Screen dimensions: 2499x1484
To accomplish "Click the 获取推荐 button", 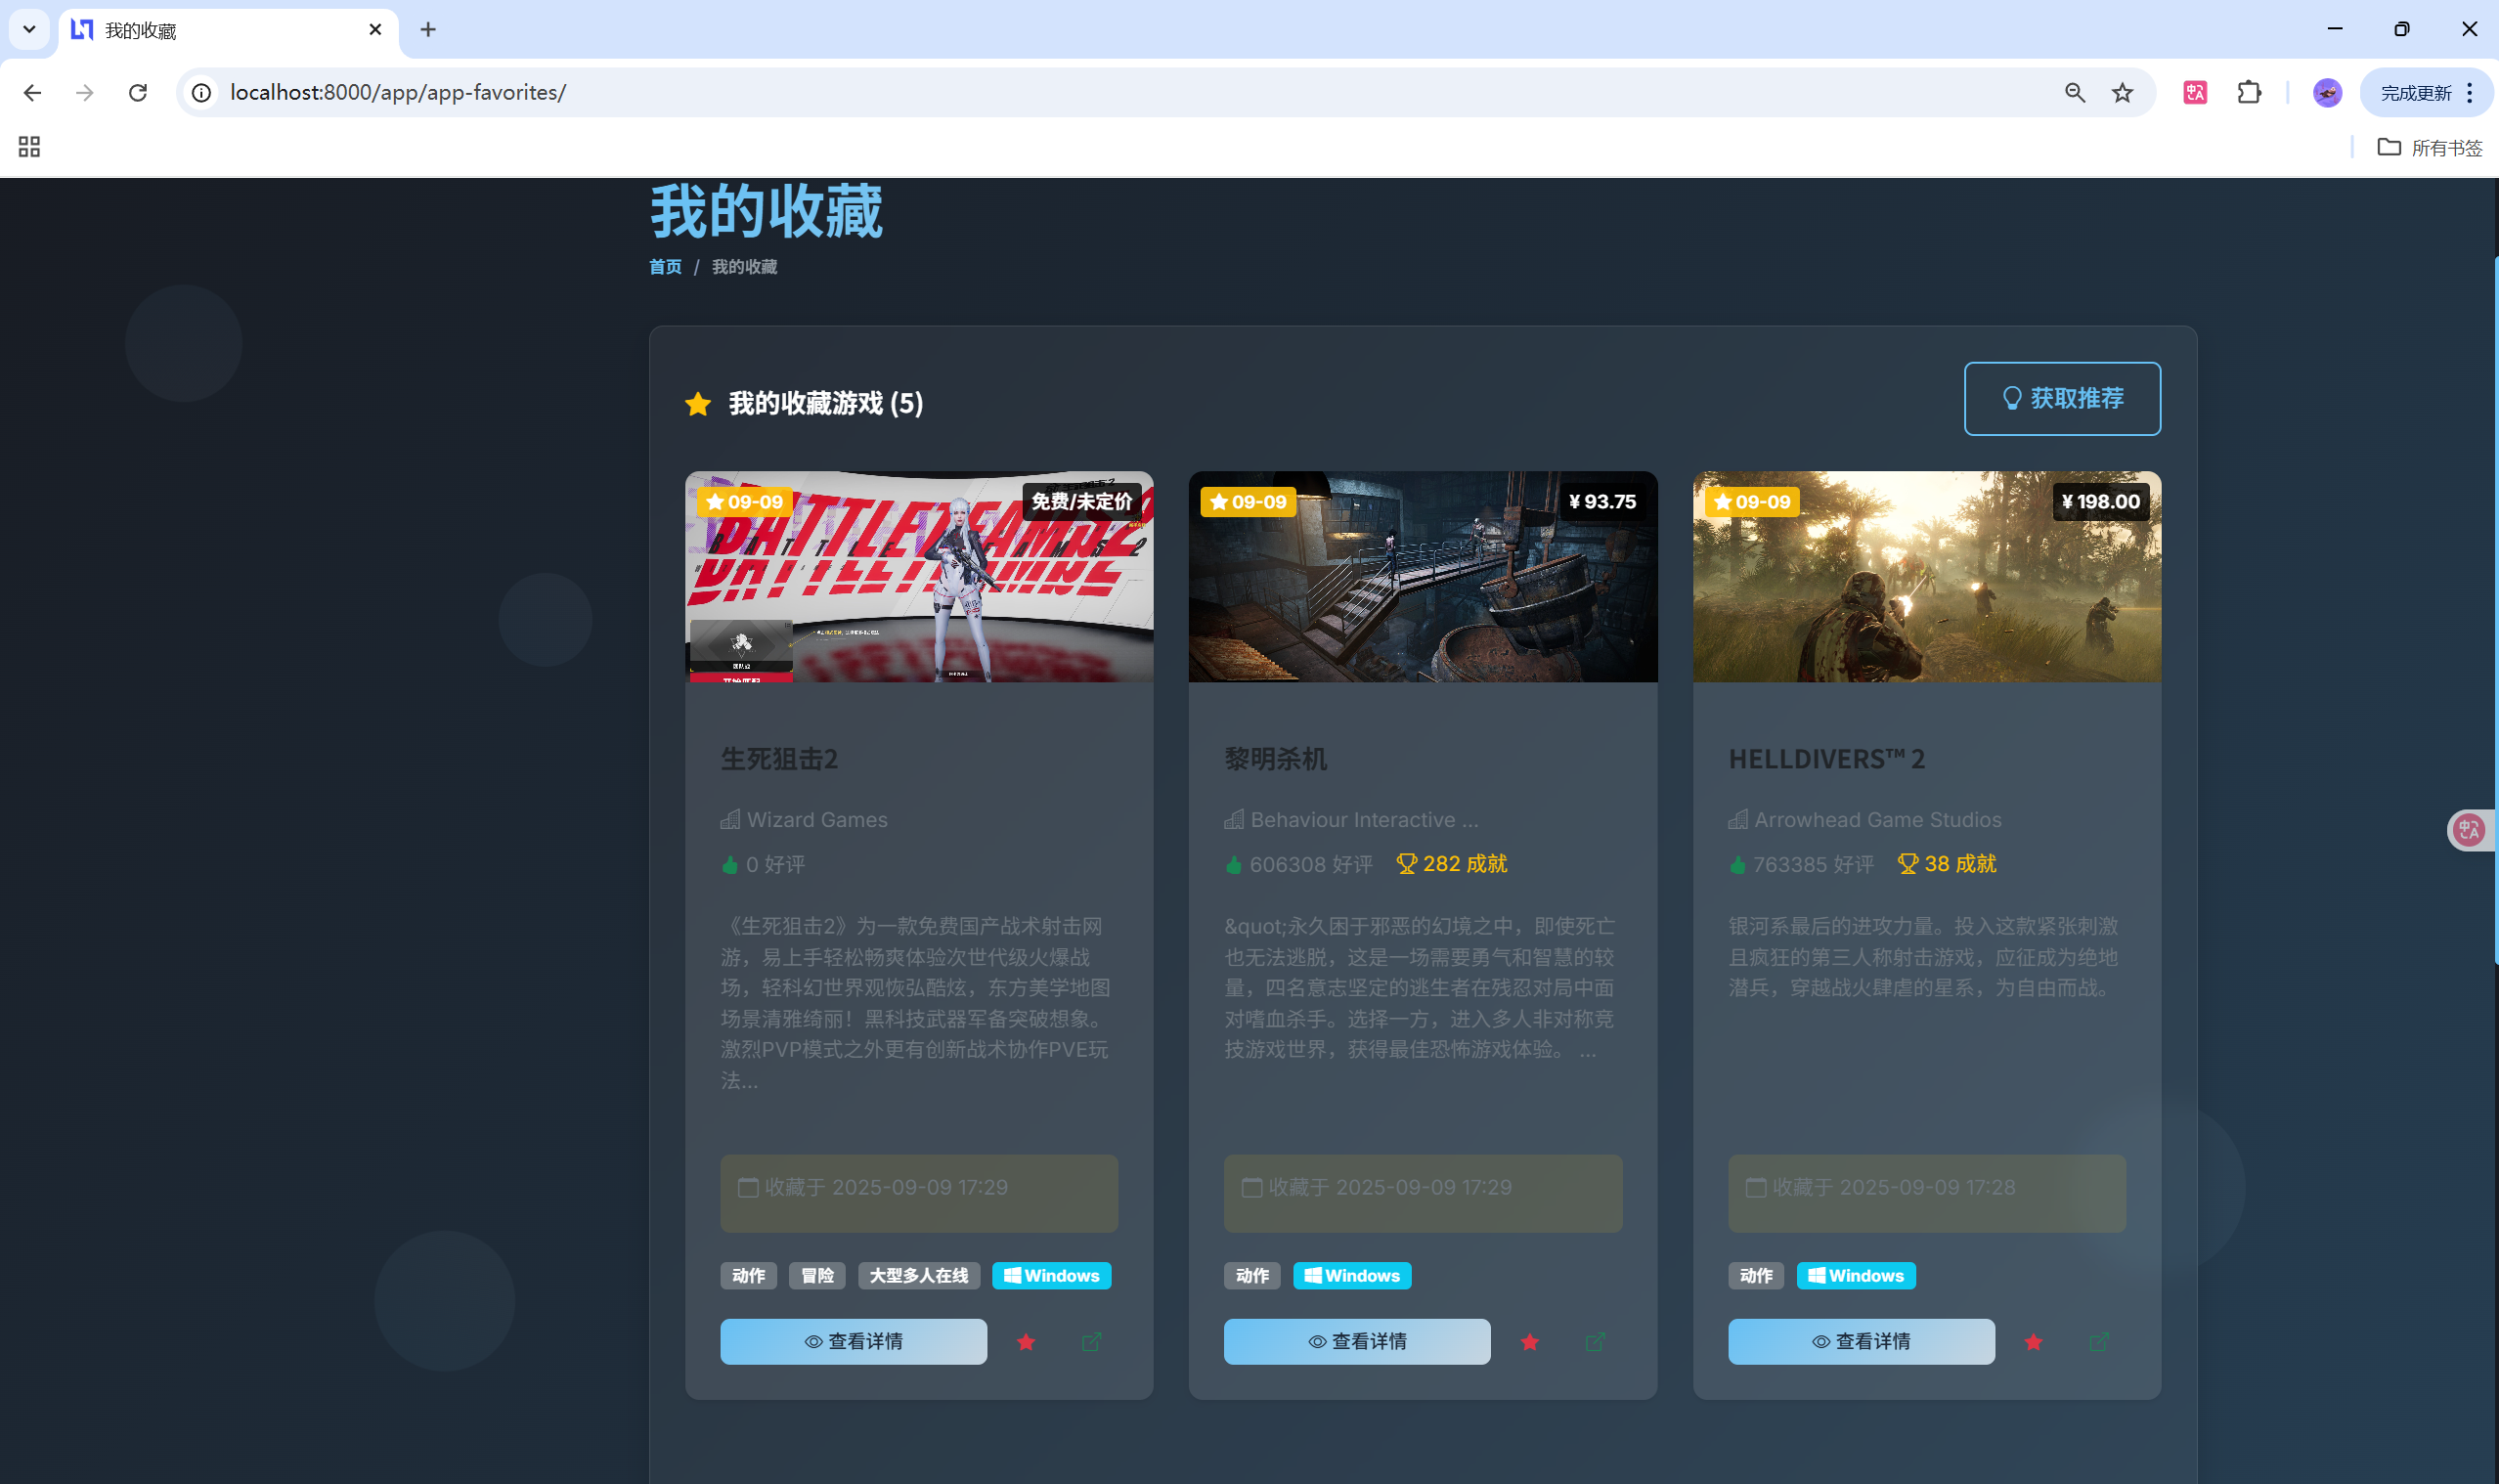I will point(2061,398).
